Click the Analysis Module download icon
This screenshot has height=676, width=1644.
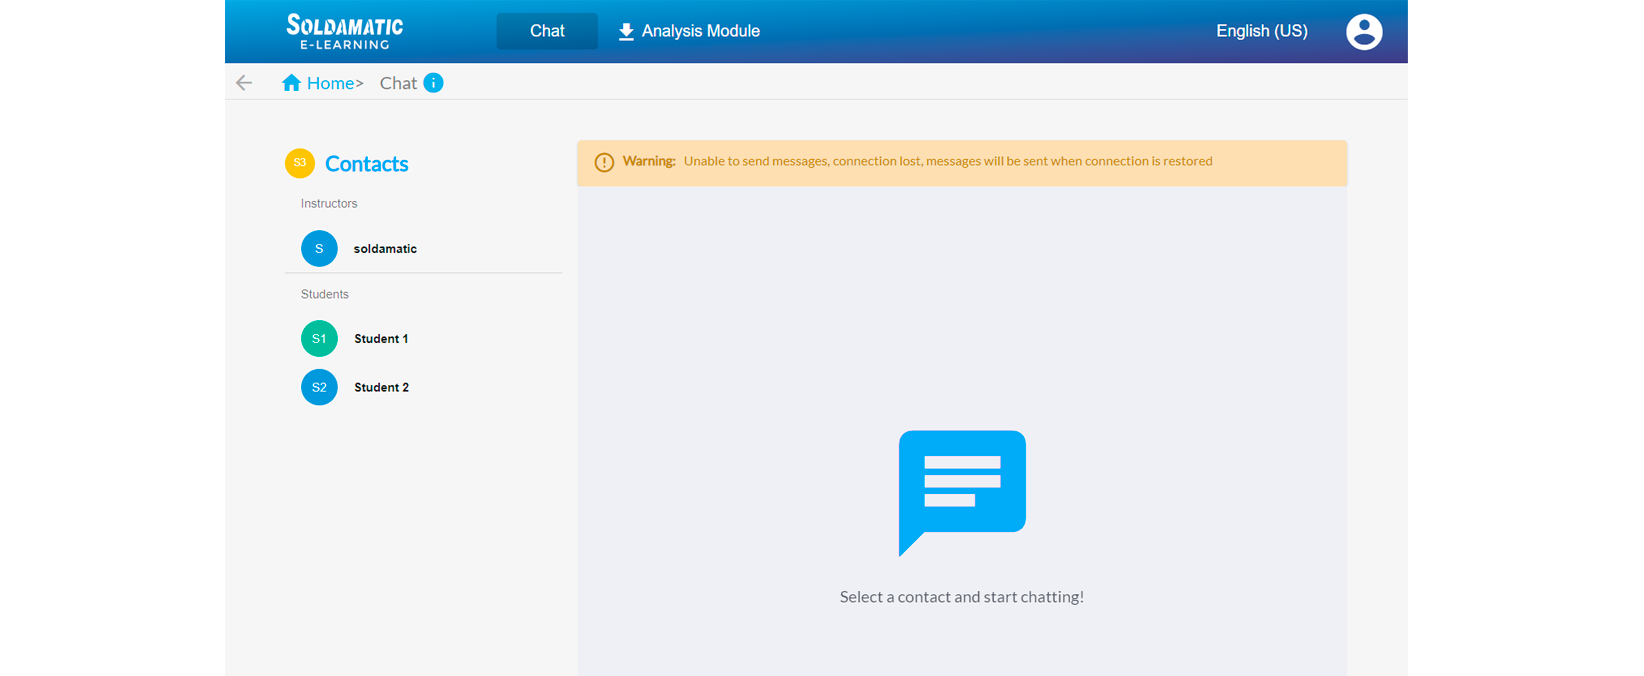(626, 32)
